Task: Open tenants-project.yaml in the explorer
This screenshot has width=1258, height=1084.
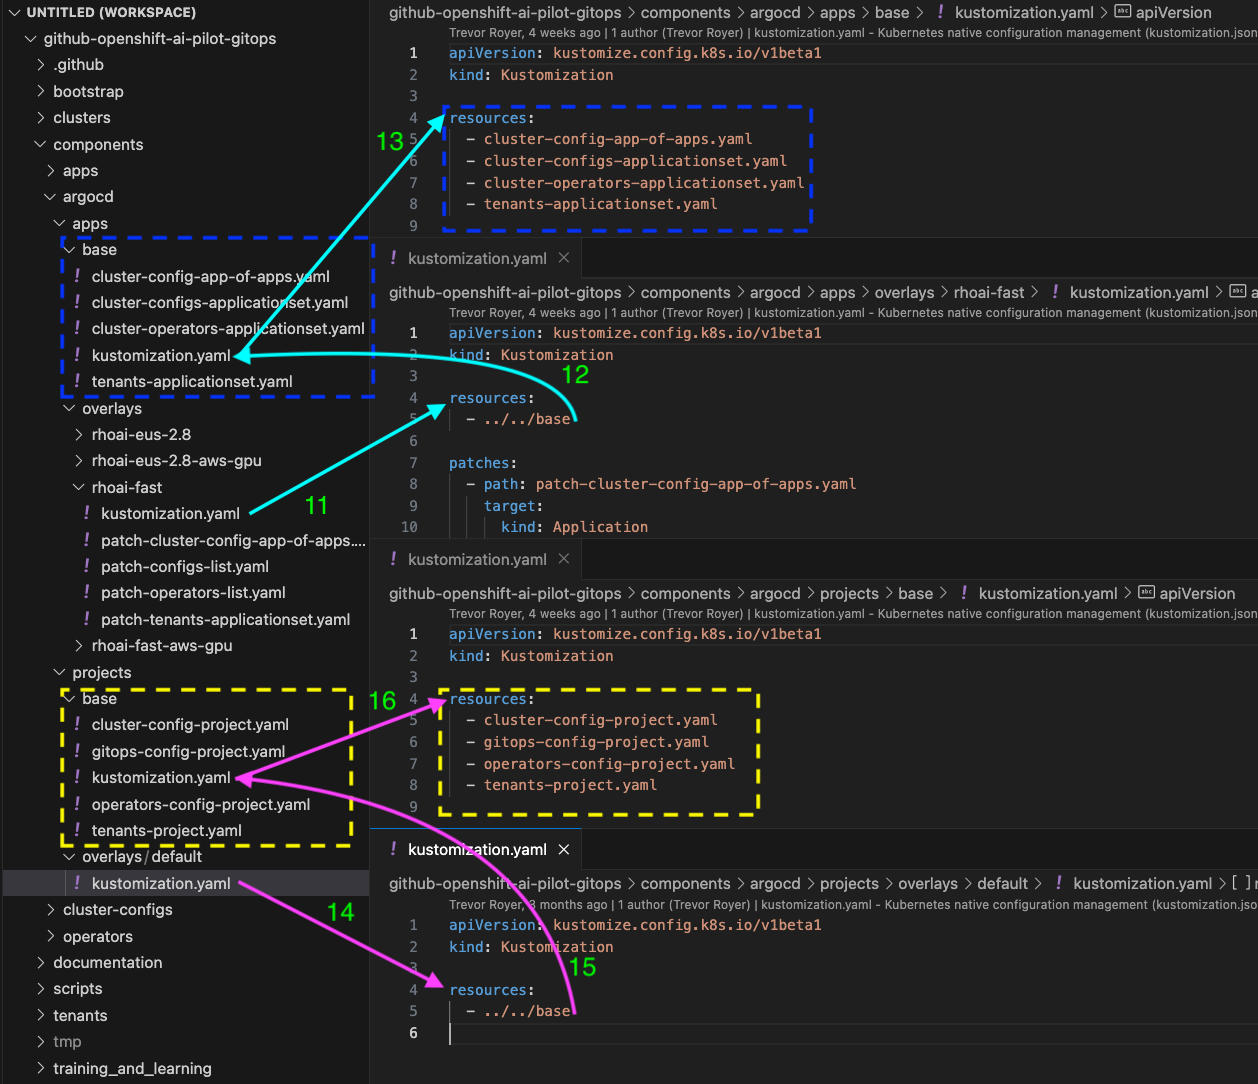Action: pyautogui.click(x=166, y=830)
